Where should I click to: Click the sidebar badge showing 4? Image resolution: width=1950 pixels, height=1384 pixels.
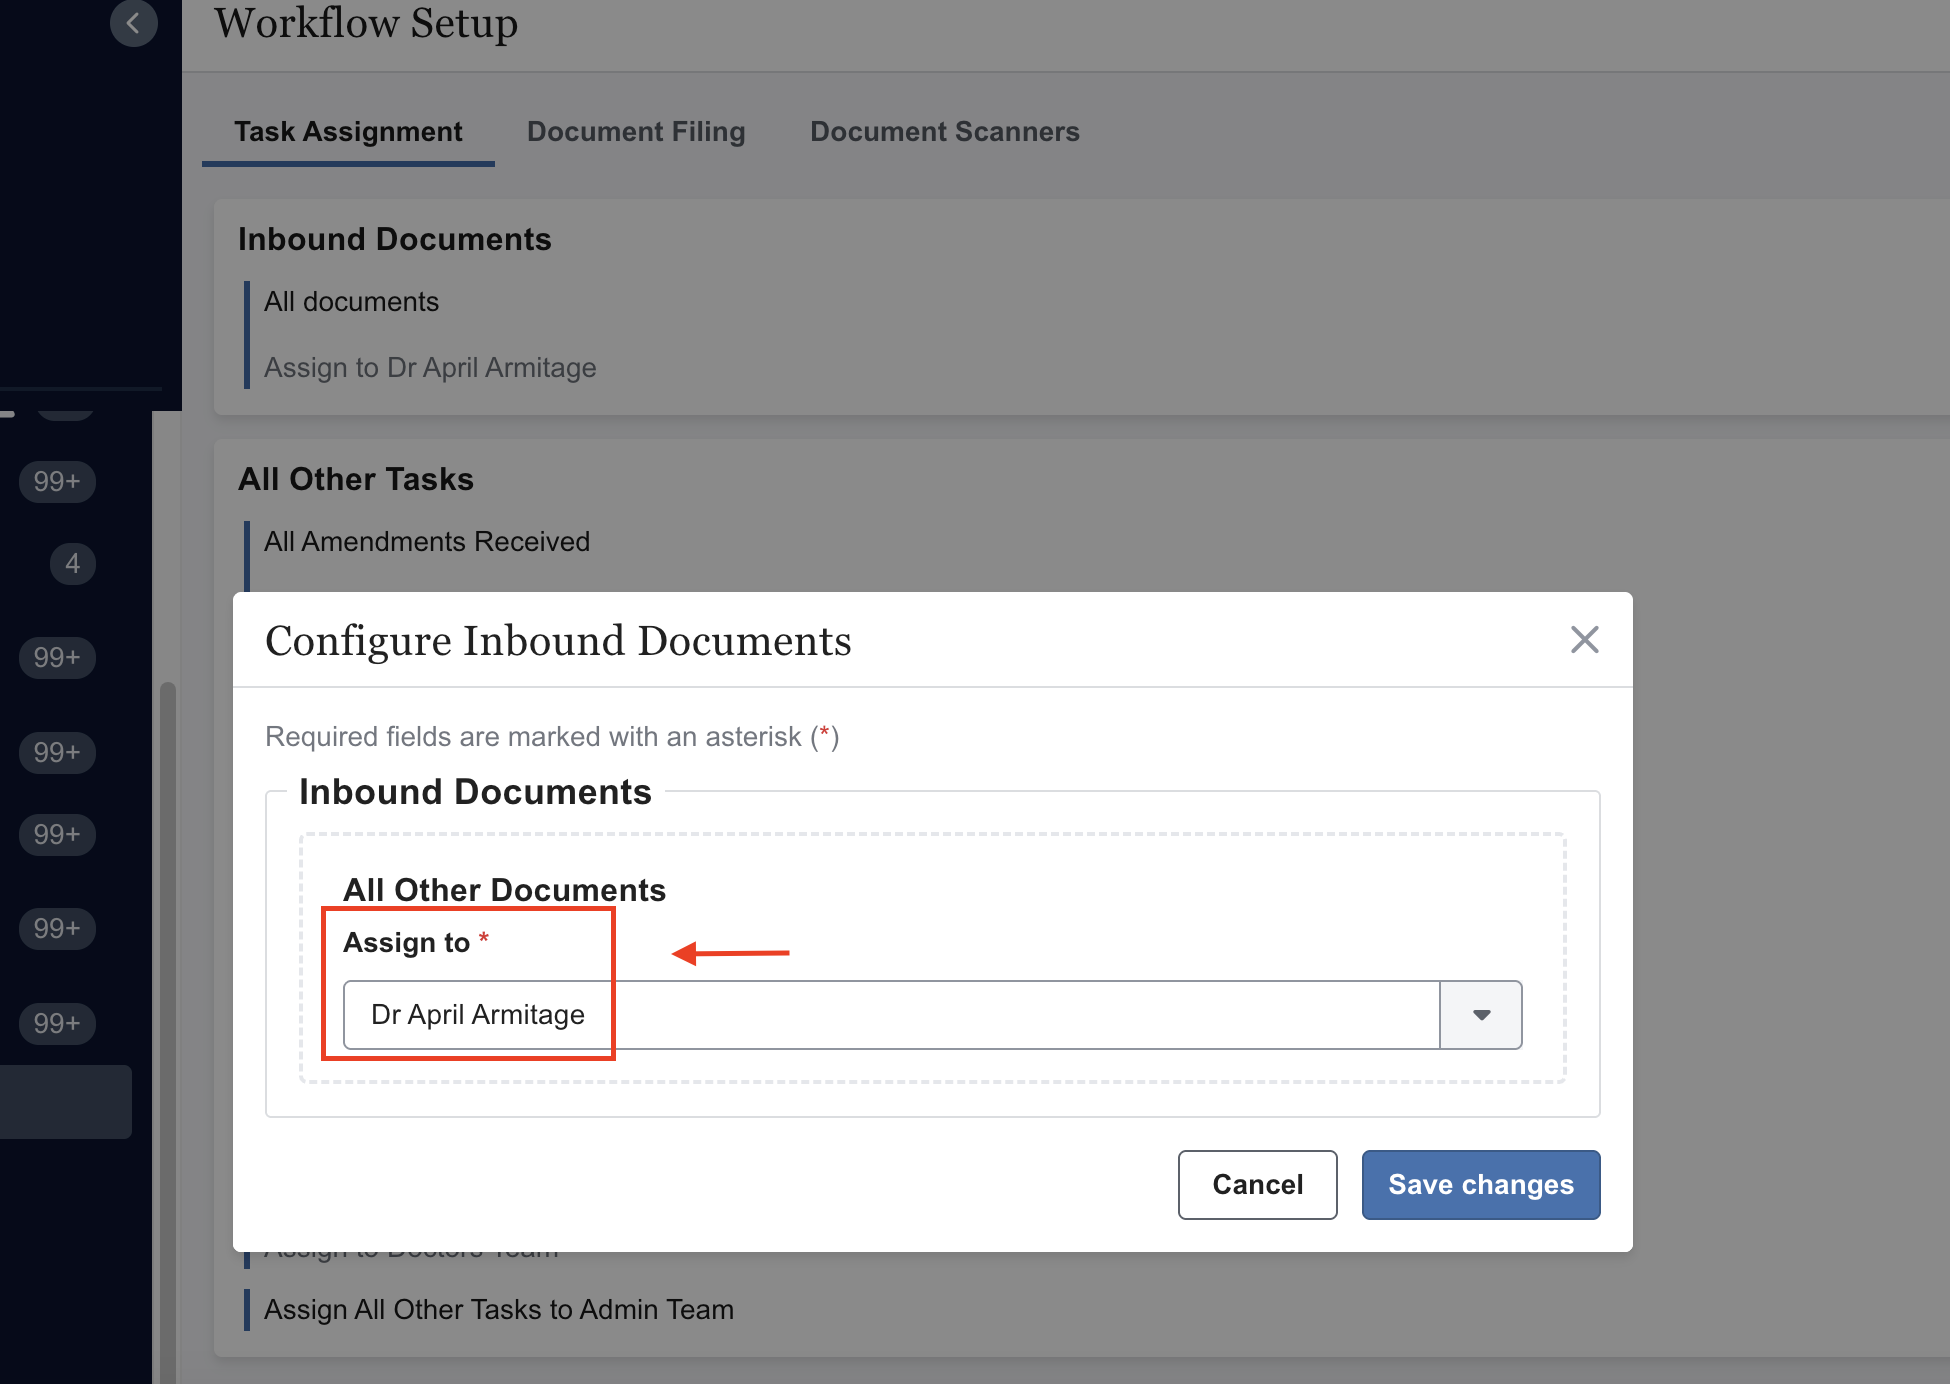(72, 564)
